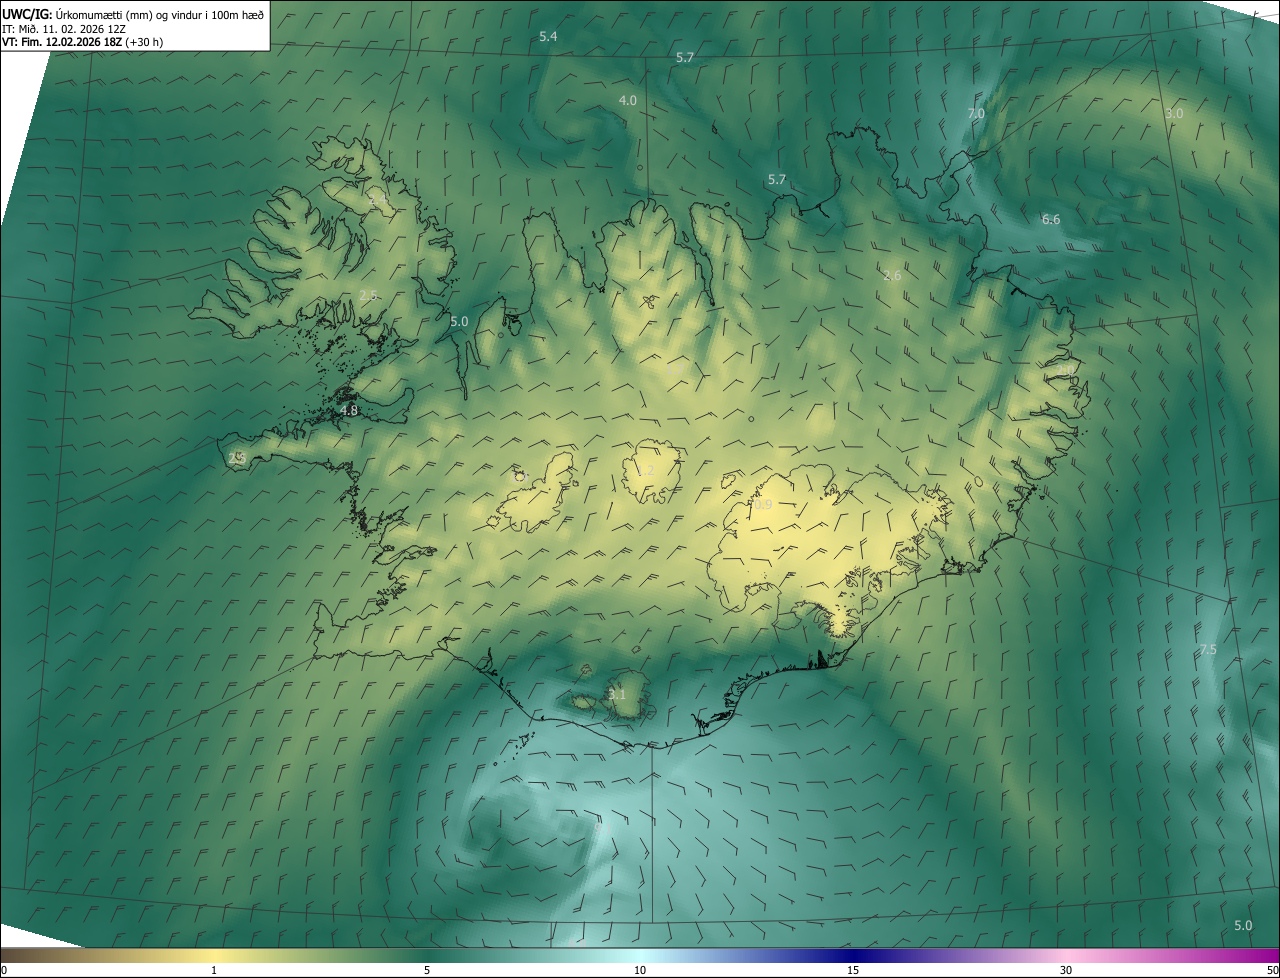Click the '5.4' value label north of Iceland

[548, 36]
